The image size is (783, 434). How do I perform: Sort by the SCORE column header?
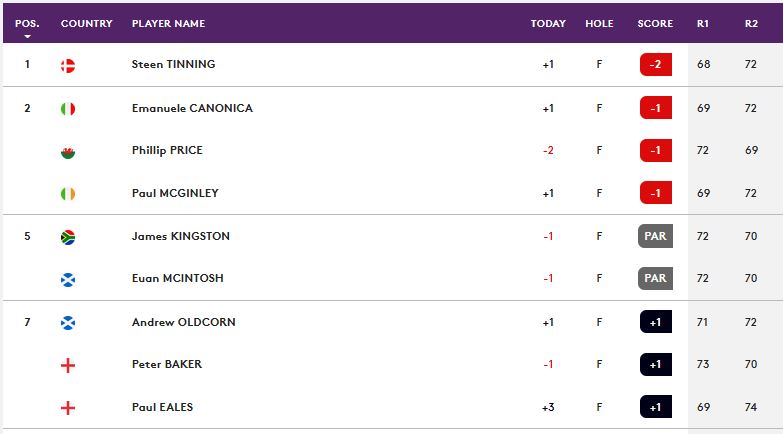(x=655, y=23)
